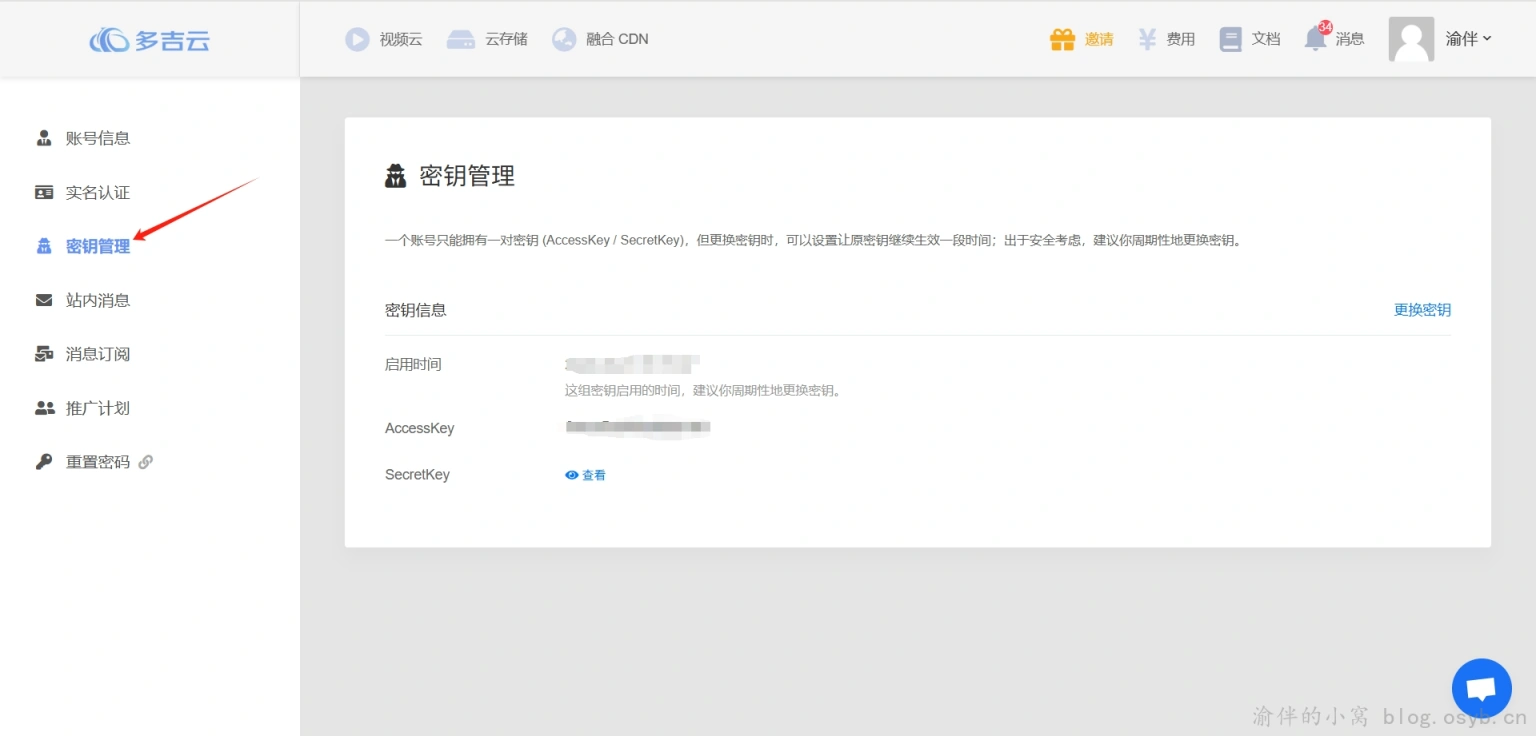Click the 多吉云 logo
Screen dimensions: 1536x736
tap(149, 39)
